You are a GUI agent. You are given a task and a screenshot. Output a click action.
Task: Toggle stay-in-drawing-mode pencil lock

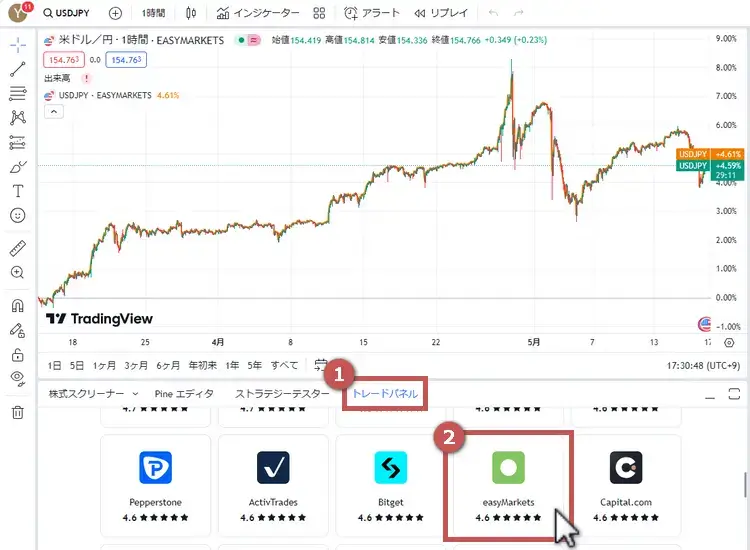(x=18, y=330)
